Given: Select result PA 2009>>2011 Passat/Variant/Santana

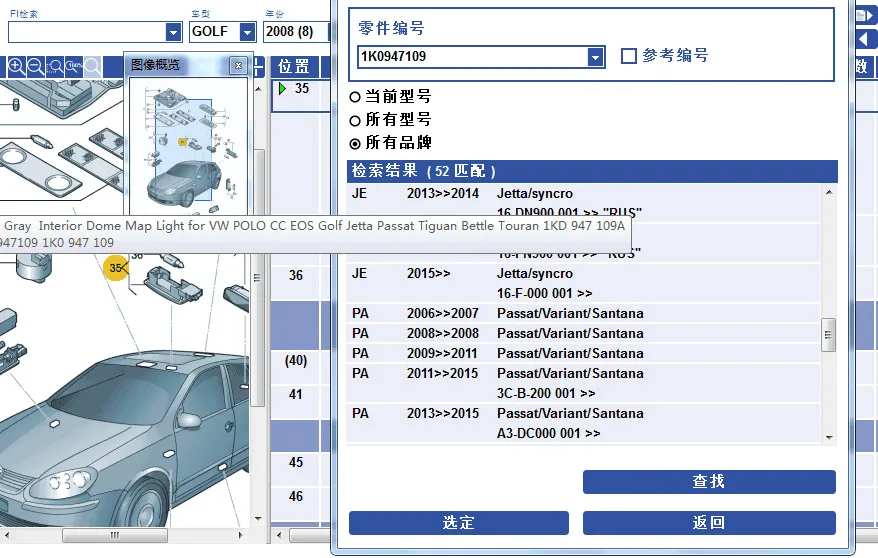Looking at the screenshot, I should 583,354.
